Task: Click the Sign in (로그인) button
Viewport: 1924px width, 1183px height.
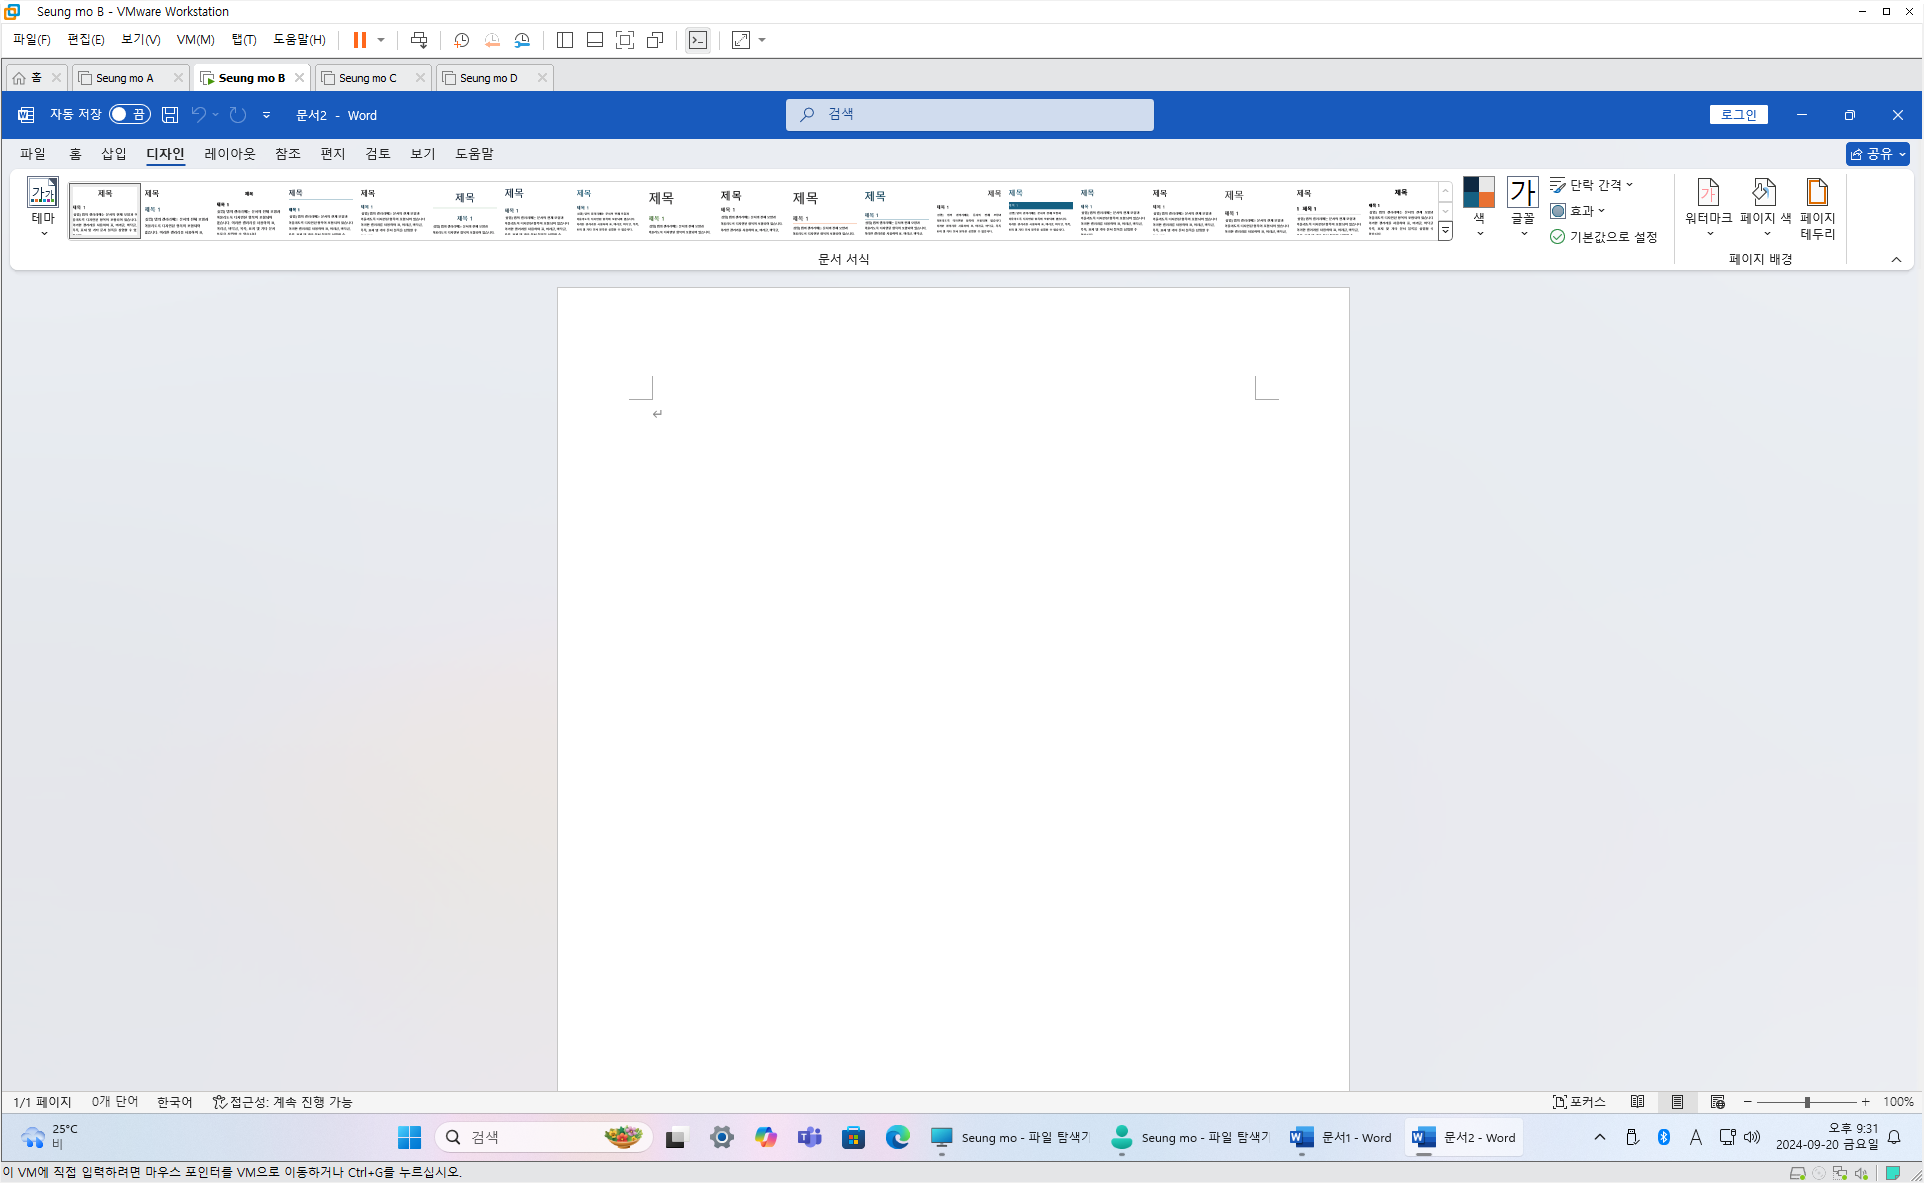Action: [x=1738, y=115]
